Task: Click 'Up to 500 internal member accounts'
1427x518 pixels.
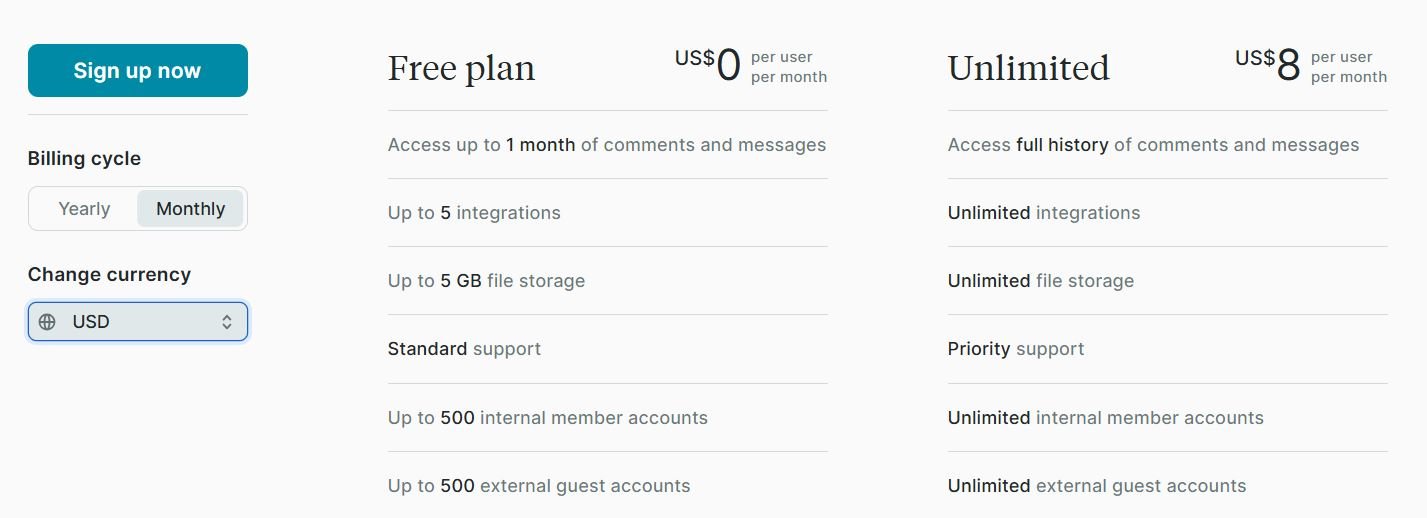Action: [x=548, y=418]
